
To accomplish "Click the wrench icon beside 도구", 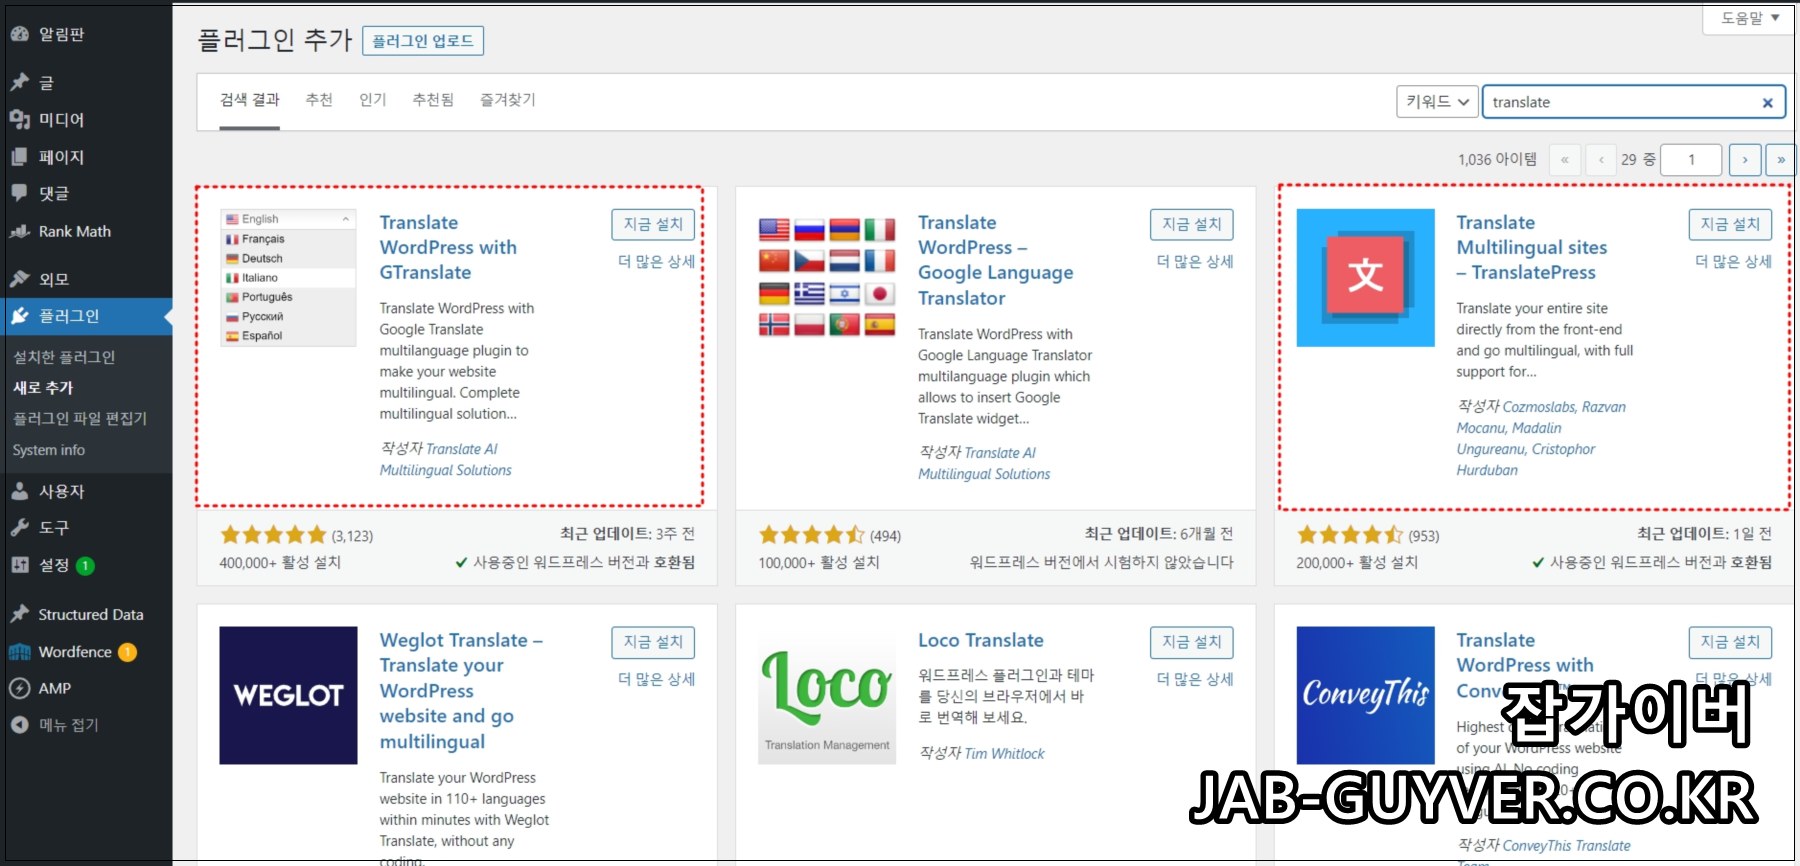I will [x=19, y=527].
